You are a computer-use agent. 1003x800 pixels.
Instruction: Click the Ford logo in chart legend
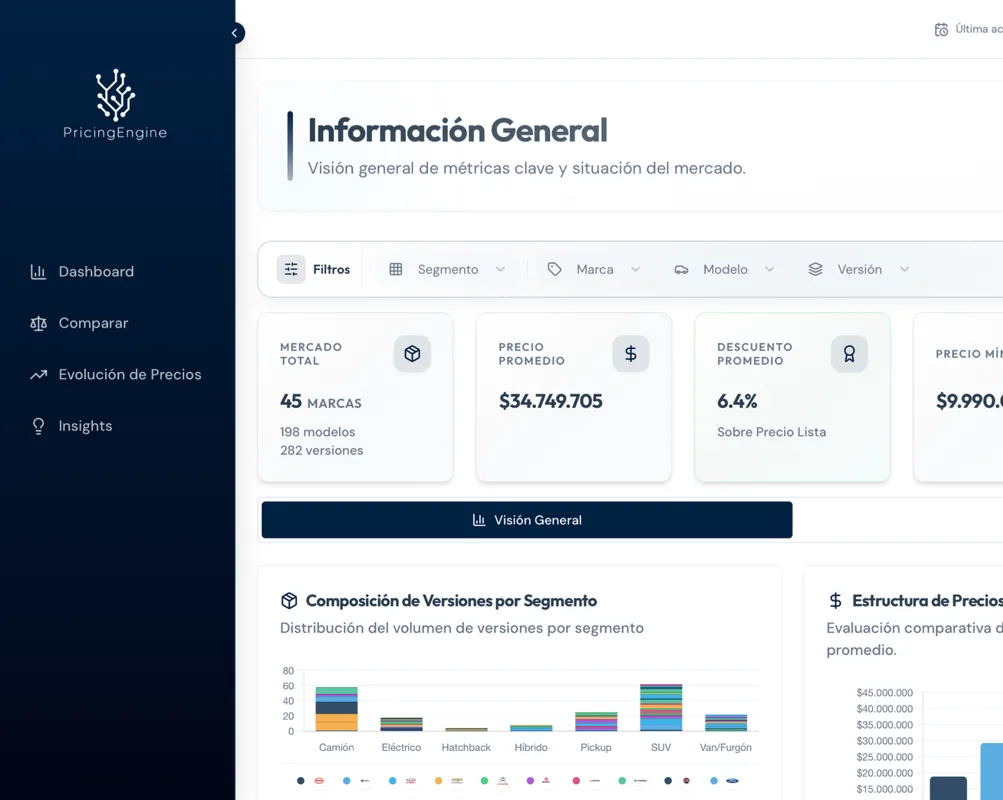(732, 781)
